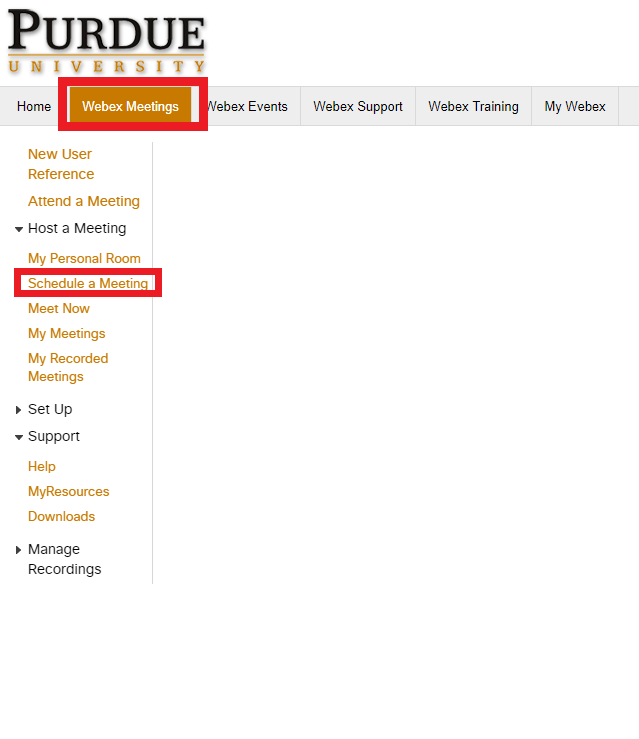Image resolution: width=639 pixels, height=739 pixels.
Task: Expand the Set Up section arrow
Action: coord(18,410)
